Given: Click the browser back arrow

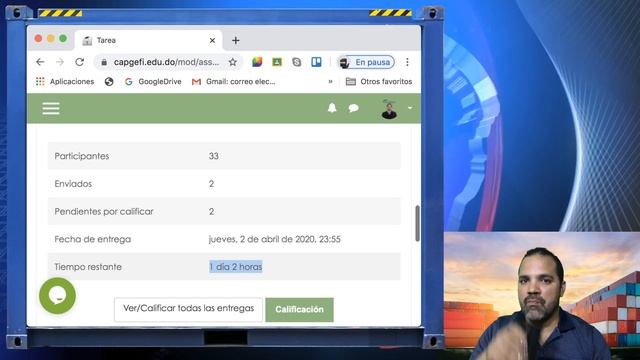Looking at the screenshot, I should (x=40, y=62).
